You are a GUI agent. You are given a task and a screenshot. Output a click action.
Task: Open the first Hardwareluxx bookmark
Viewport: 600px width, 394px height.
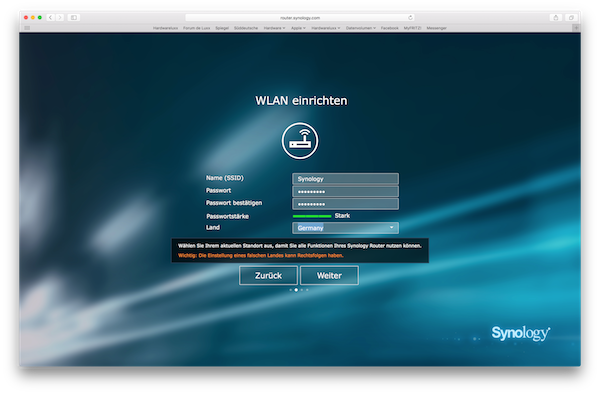pyautogui.click(x=165, y=28)
